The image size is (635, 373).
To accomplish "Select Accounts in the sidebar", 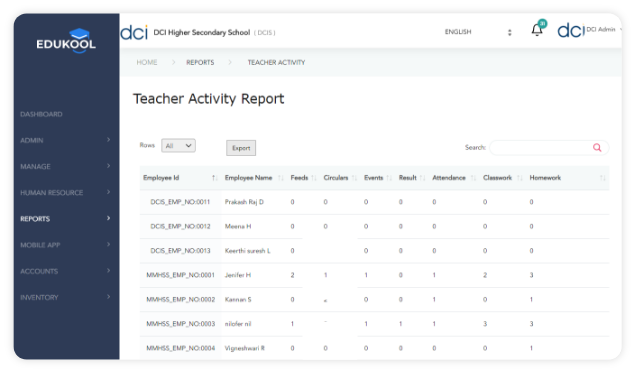I will 39,271.
